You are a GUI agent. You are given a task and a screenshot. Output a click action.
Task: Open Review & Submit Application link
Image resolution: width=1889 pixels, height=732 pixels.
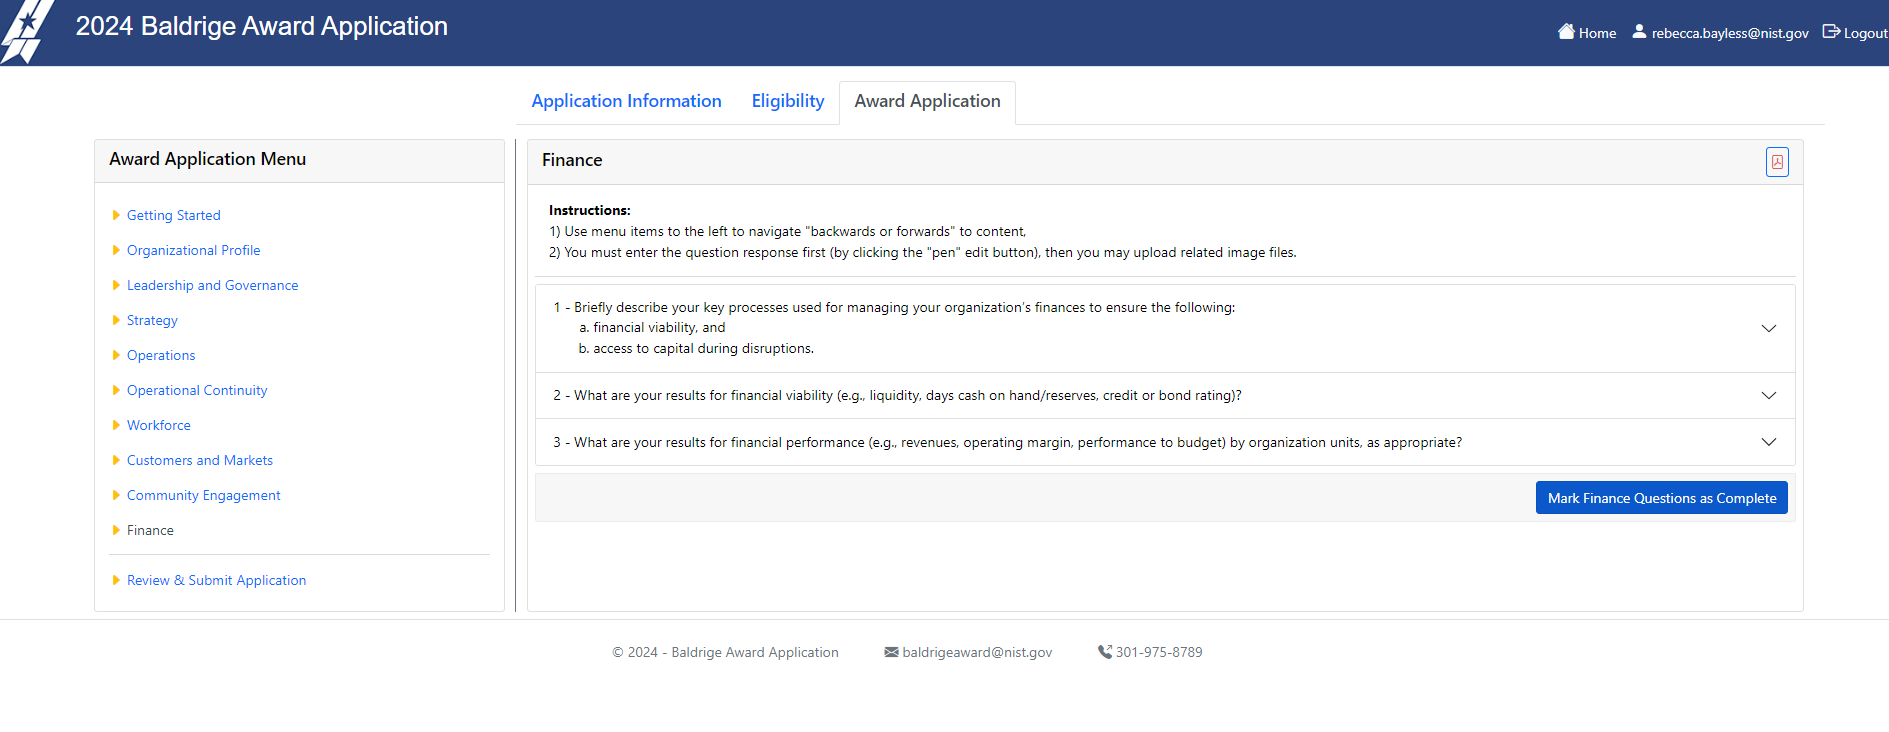[216, 580]
